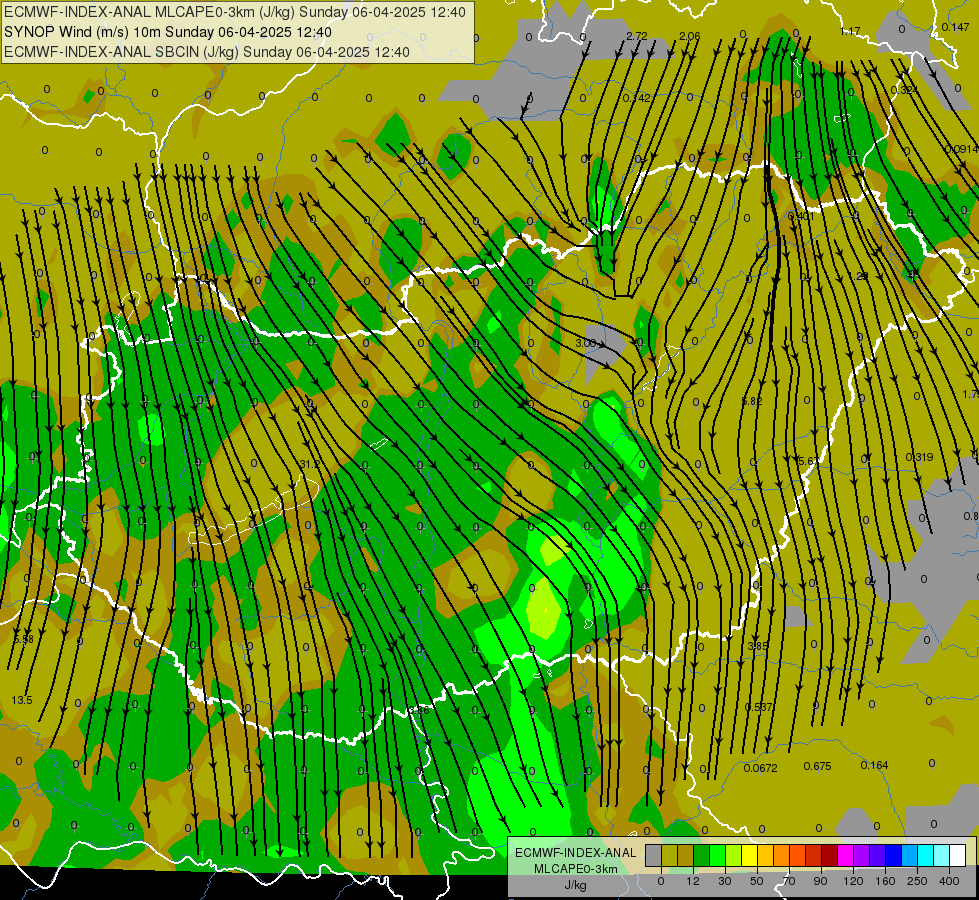Click the '160' tick label on the legend
The width and height of the screenshot is (979, 900).
885,881
